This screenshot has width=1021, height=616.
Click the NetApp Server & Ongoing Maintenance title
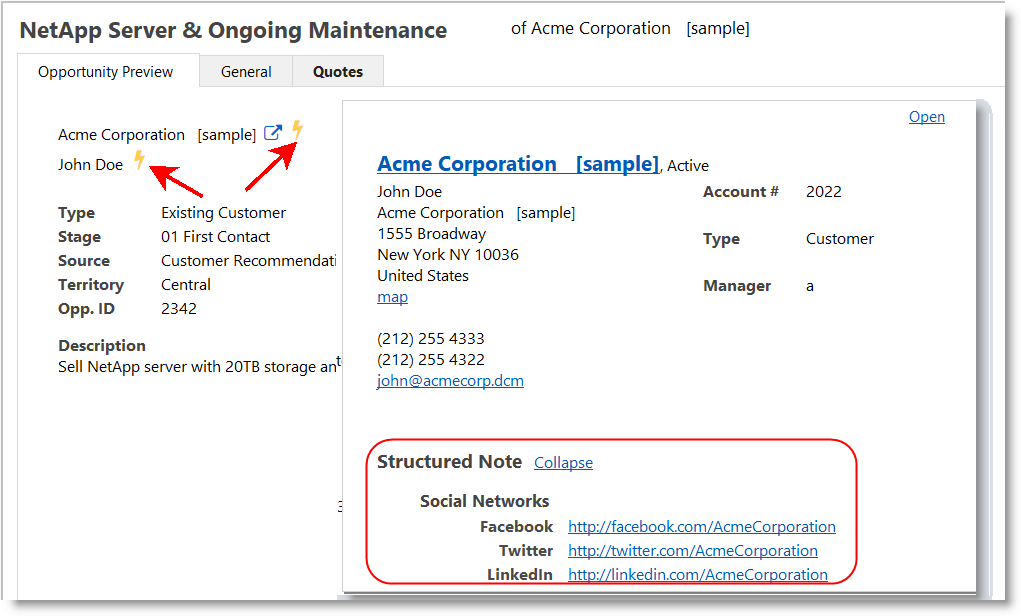(x=233, y=30)
